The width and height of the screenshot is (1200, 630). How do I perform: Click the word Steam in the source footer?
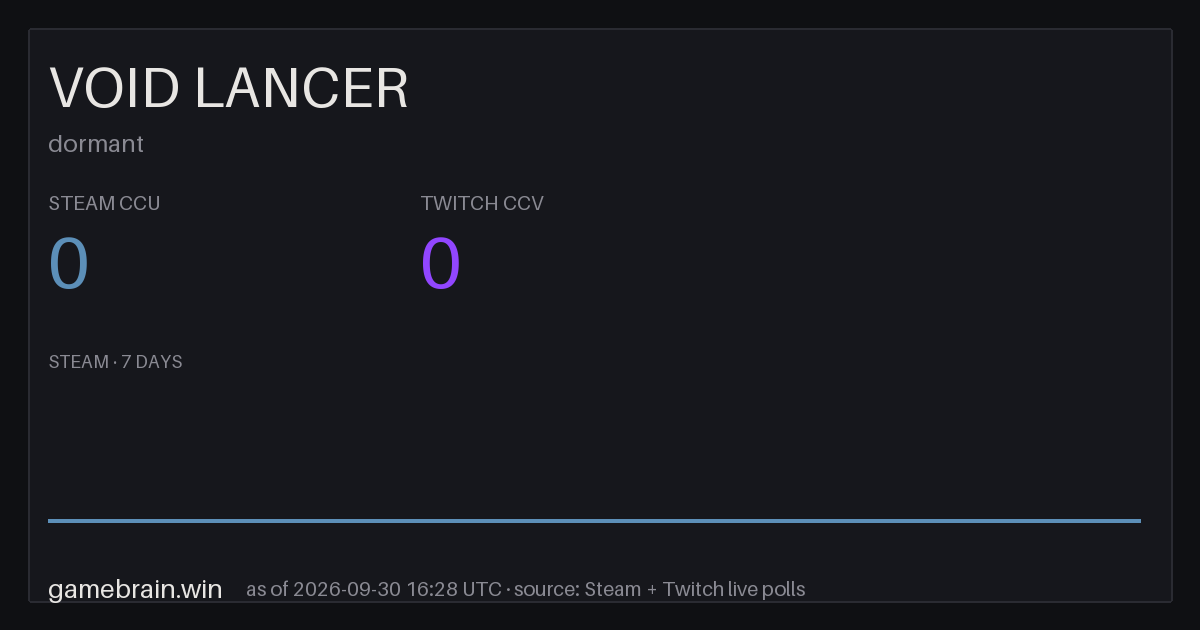(612, 589)
